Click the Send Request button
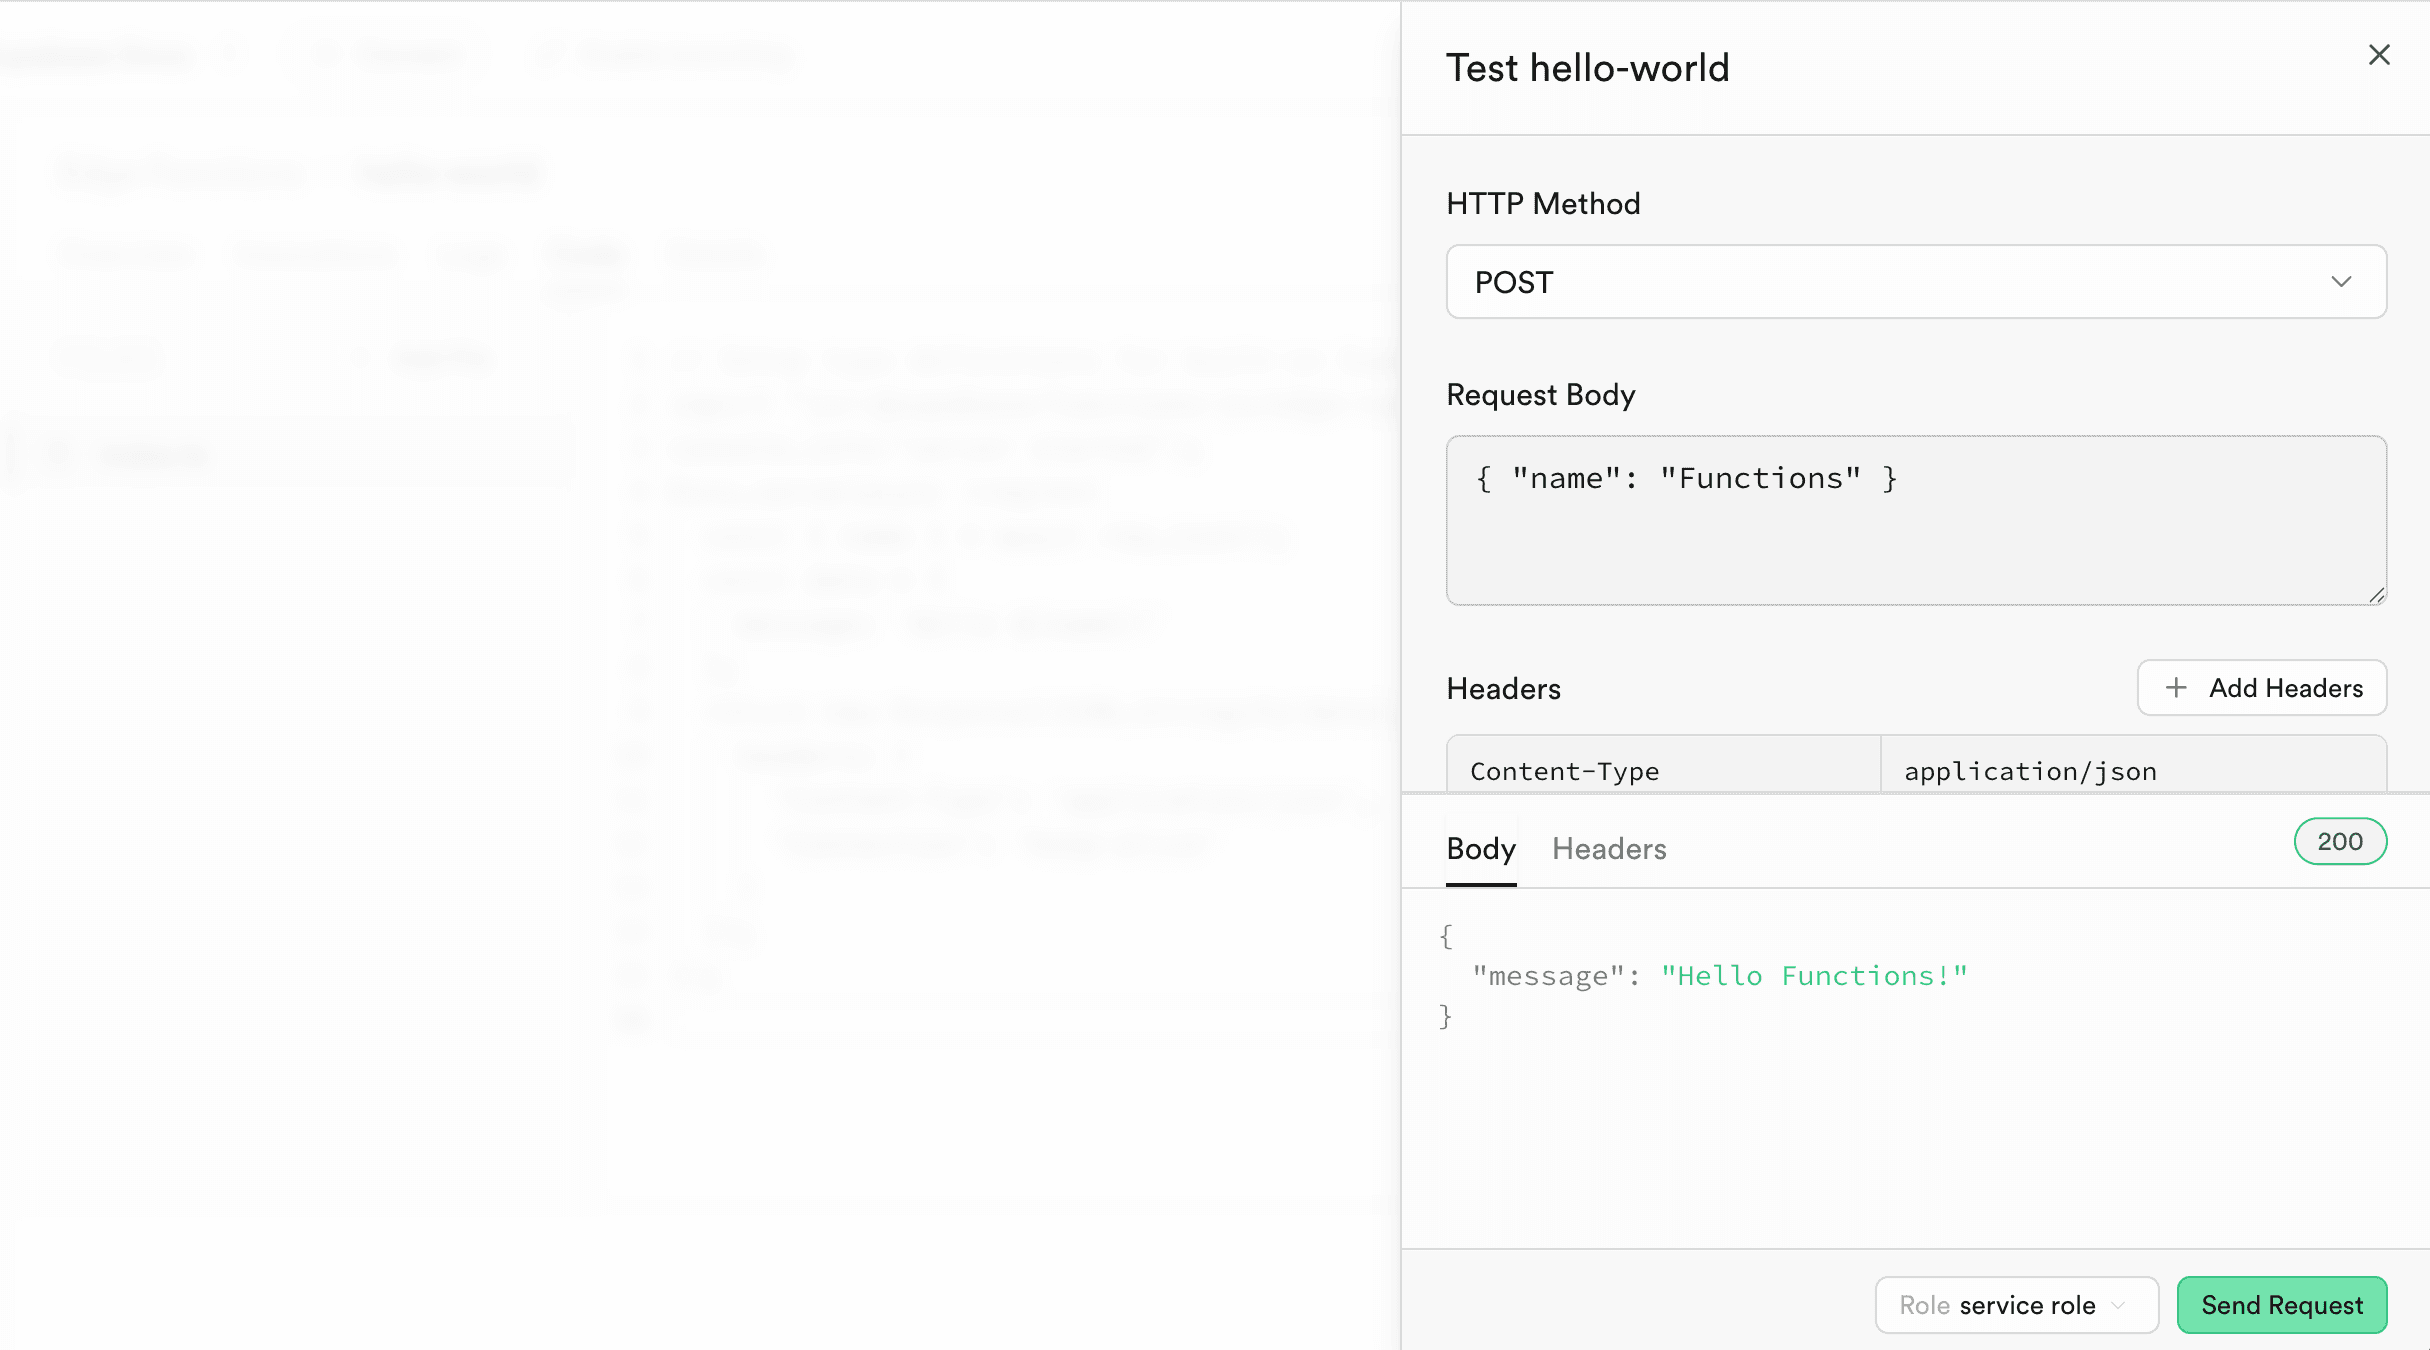The height and width of the screenshot is (1350, 2430). click(x=2281, y=1305)
